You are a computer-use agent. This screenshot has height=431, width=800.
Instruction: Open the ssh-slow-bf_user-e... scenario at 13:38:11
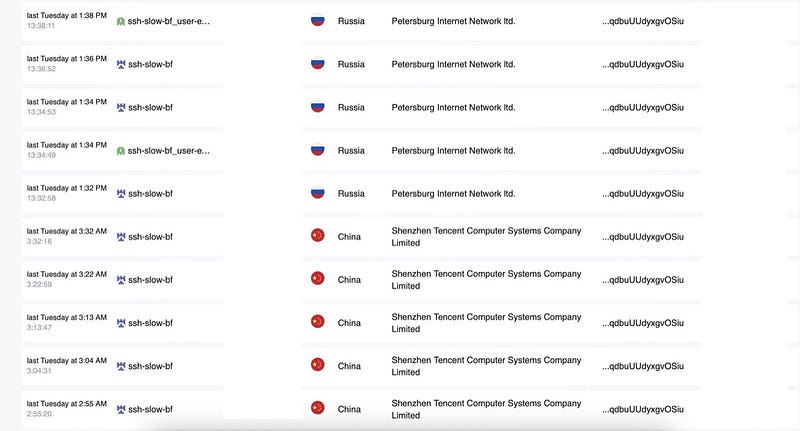[168, 21]
